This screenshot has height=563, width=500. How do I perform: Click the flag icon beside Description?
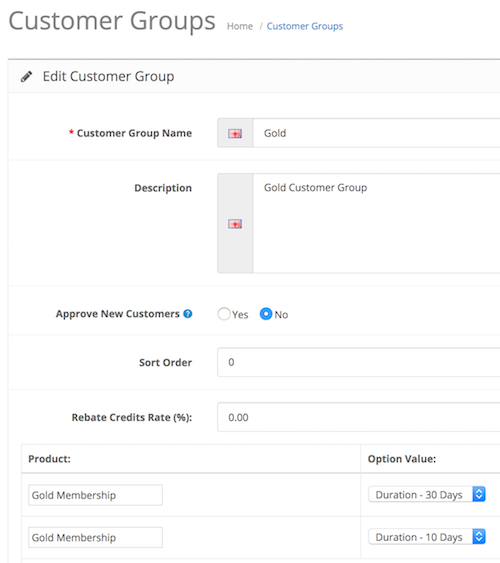235,224
